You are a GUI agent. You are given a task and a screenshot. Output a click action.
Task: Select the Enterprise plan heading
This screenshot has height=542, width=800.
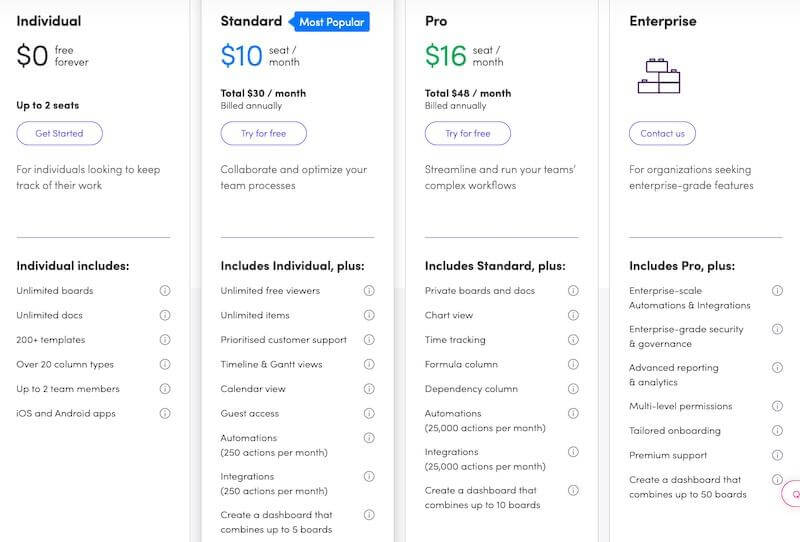[663, 21]
